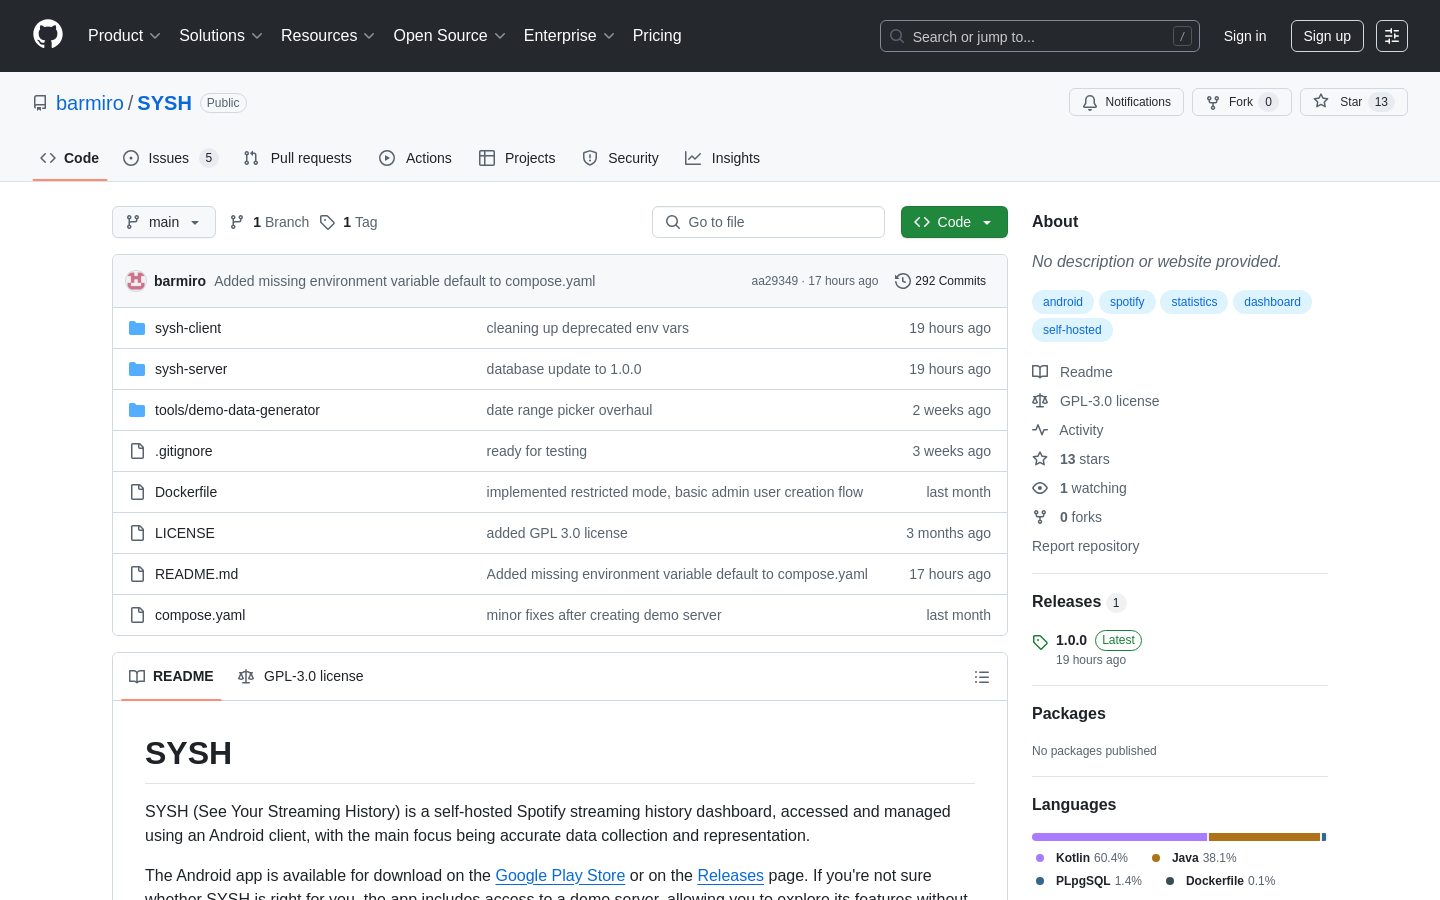
Task: Click the spotify topic tag
Action: pos(1127,302)
